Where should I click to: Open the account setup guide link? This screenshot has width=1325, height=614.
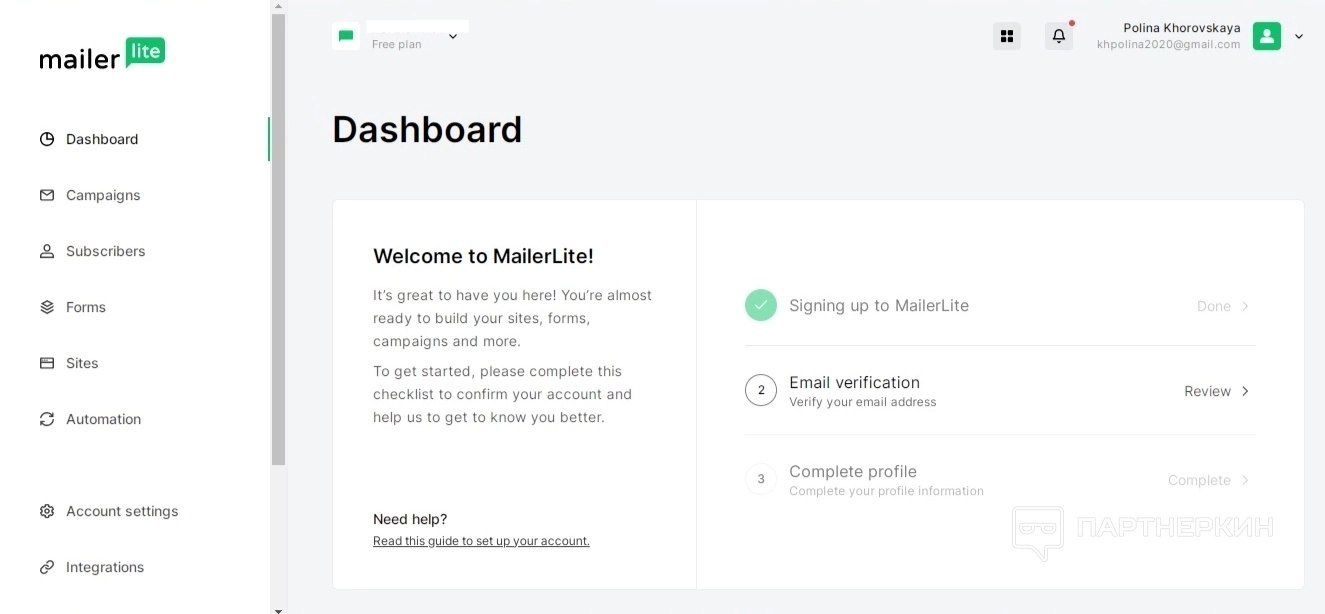pyautogui.click(x=481, y=541)
